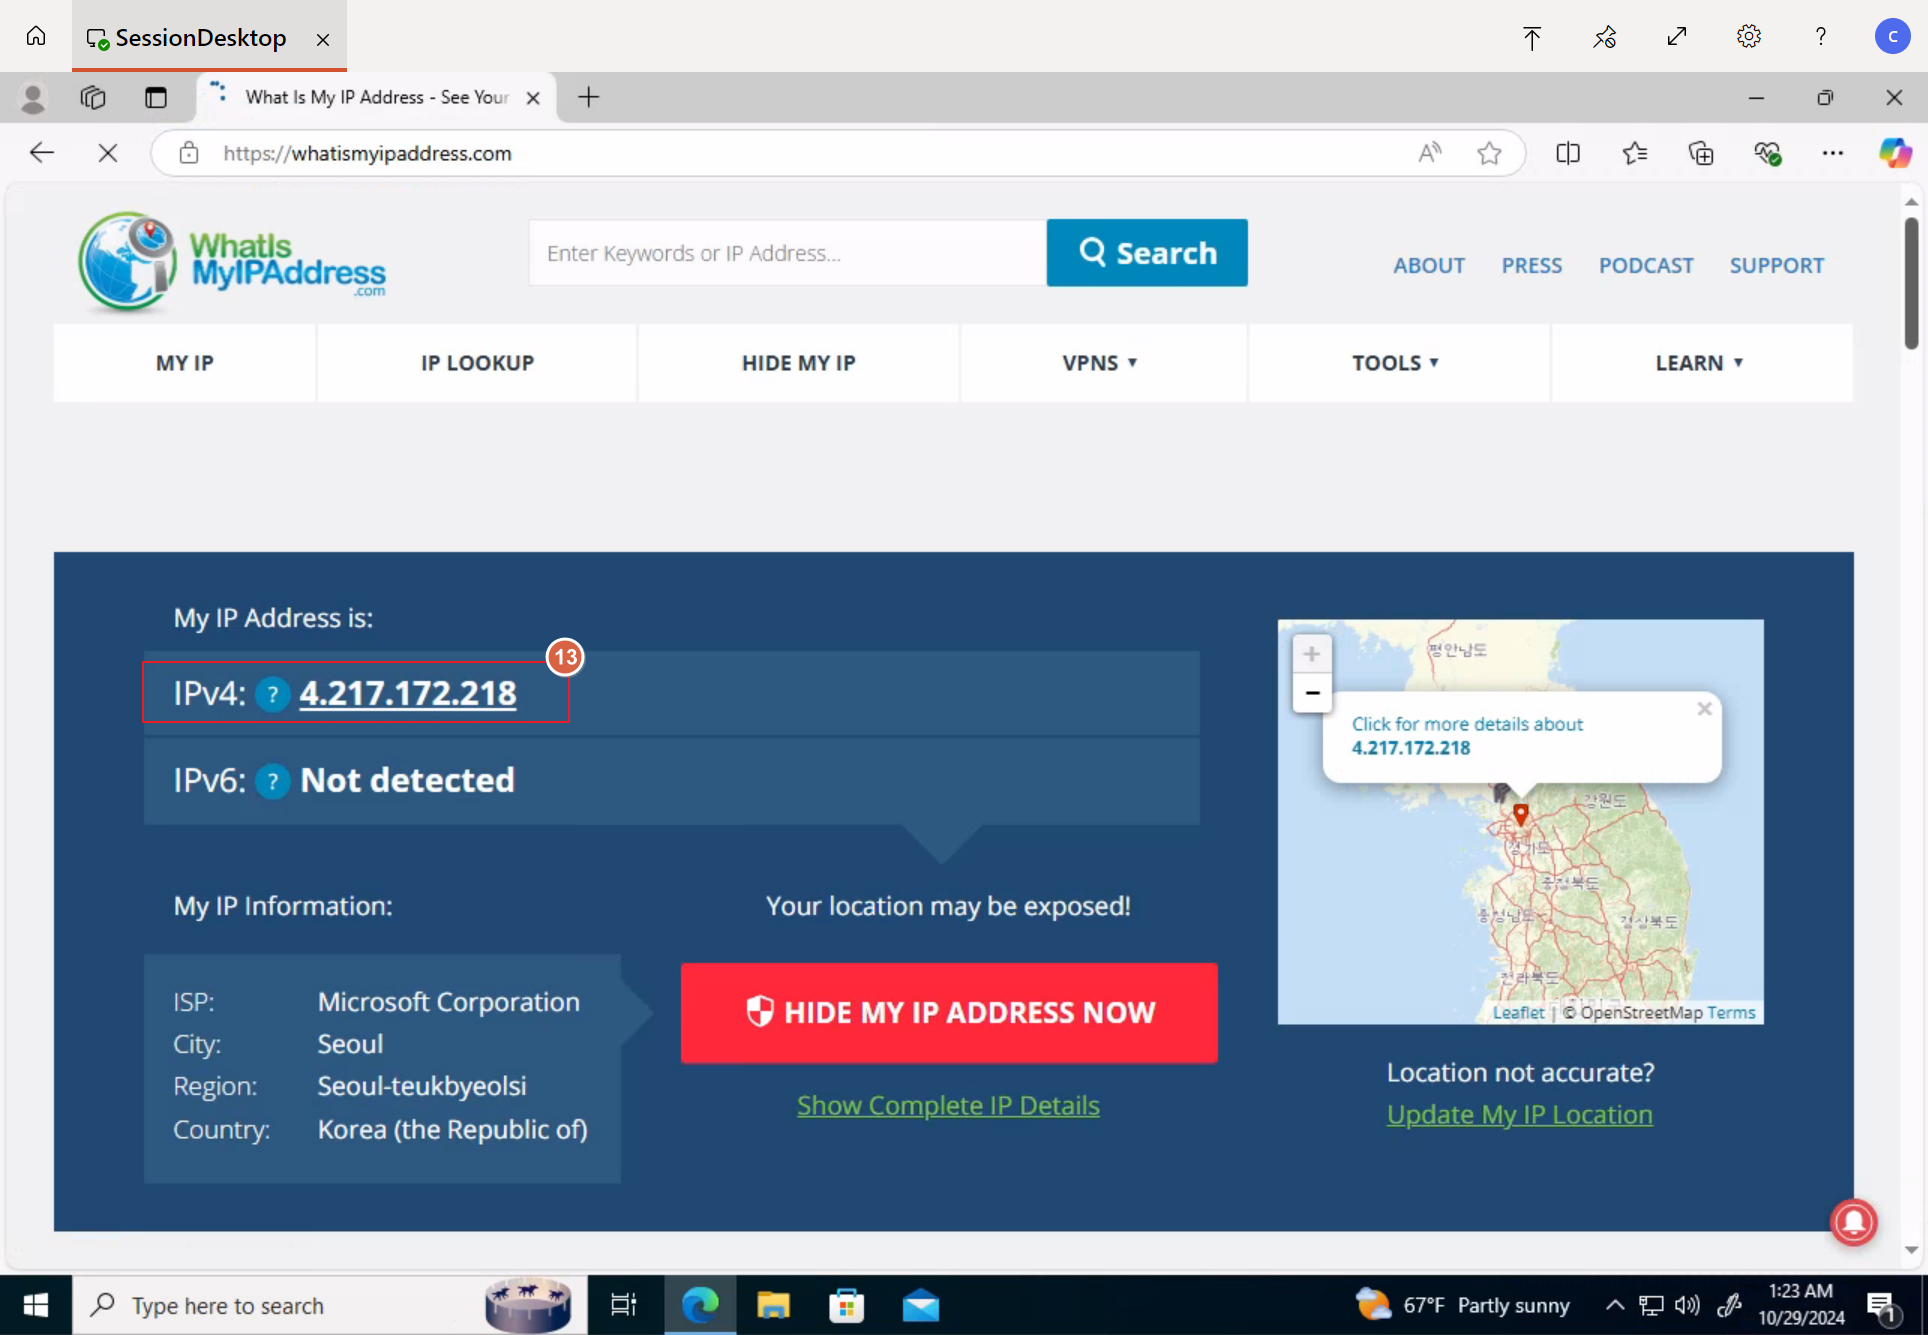
Task: Expand the TOOLS dropdown menu
Action: [1395, 363]
